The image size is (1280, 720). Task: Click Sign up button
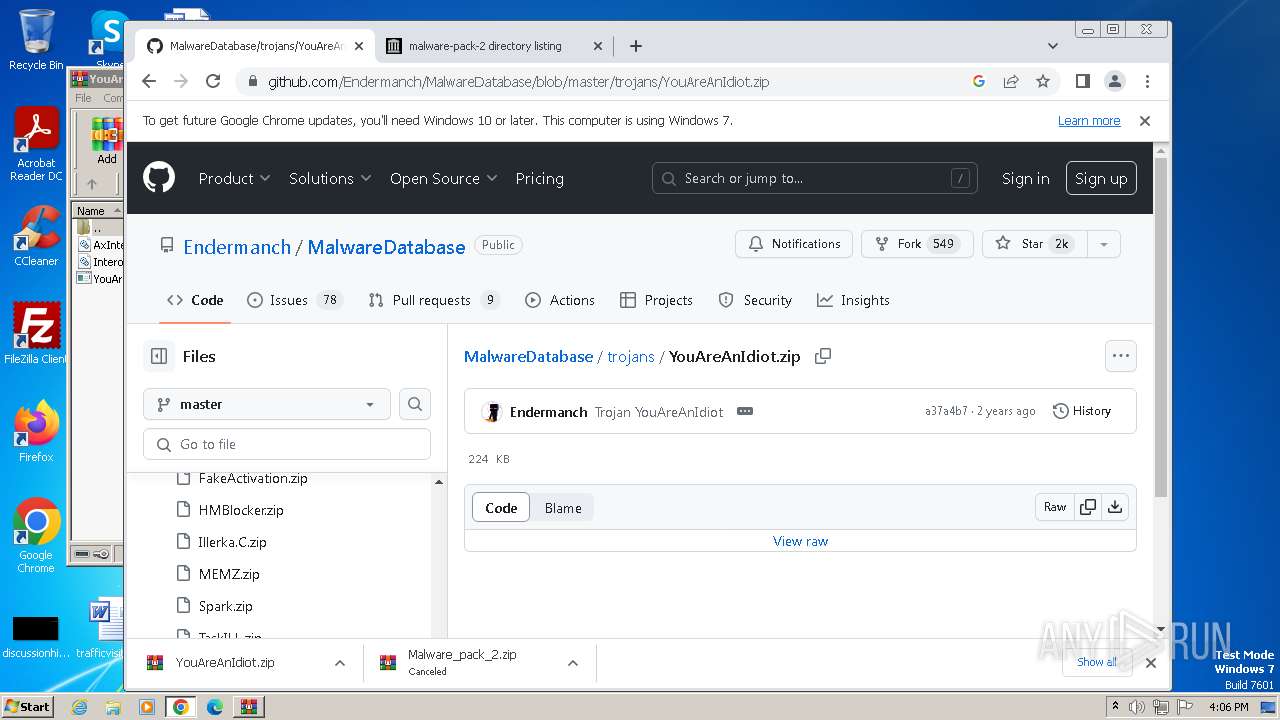[1101, 178]
